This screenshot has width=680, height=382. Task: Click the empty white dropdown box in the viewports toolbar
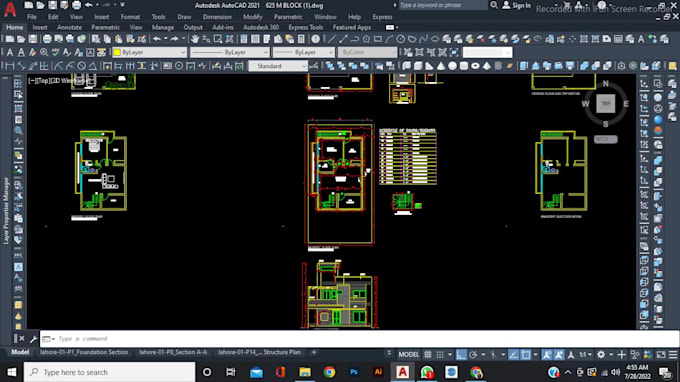pyautogui.click(x=487, y=52)
